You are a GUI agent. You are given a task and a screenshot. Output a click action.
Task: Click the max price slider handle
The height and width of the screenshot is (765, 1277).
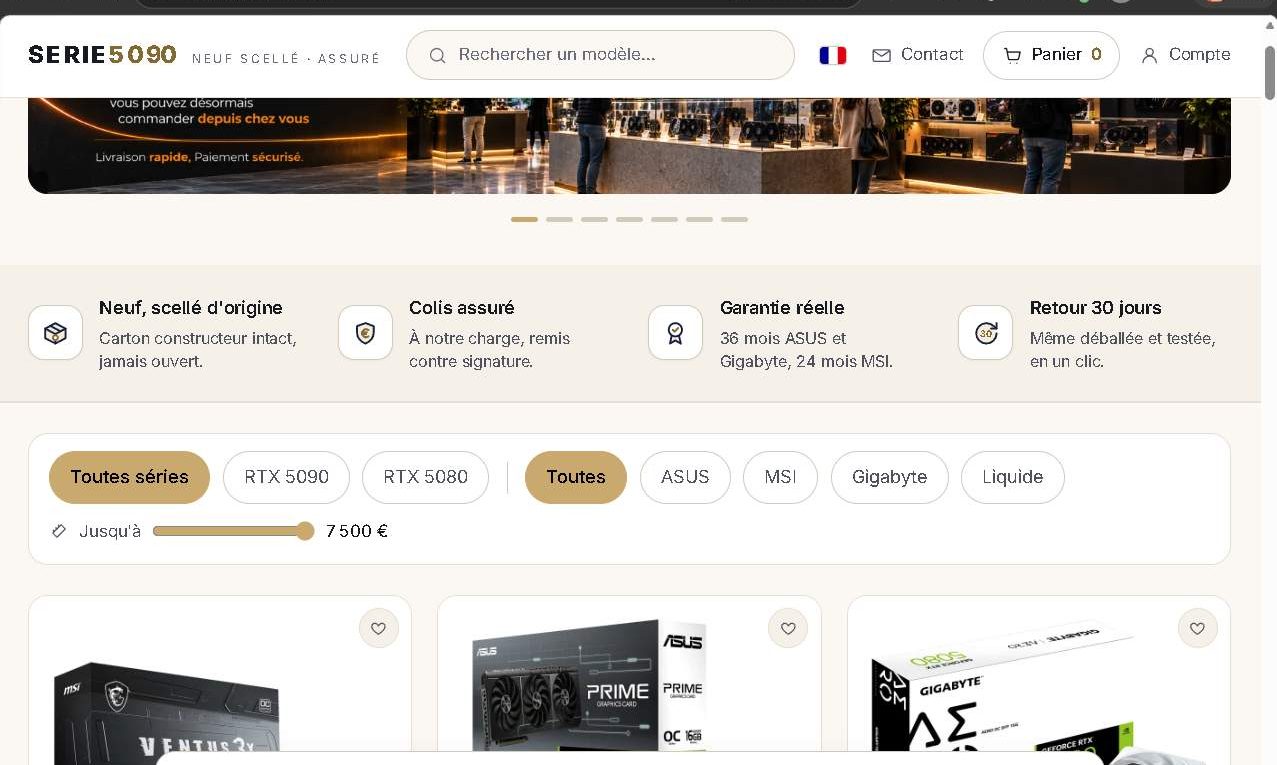(305, 531)
